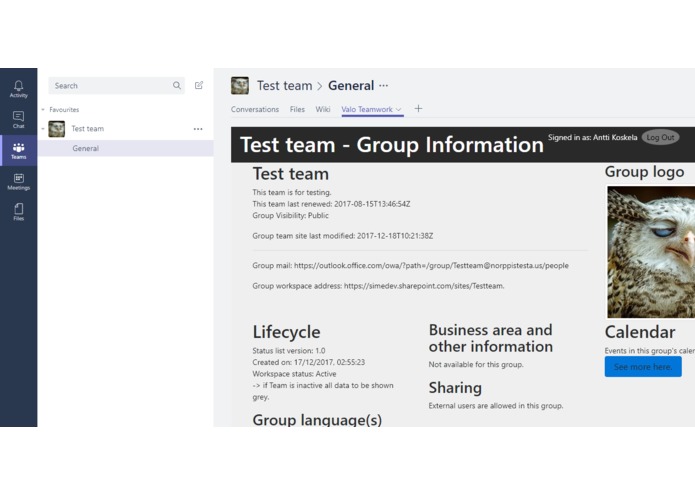The image size is (695, 494).
Task: Click 'Not available for this group' text
Action: (x=476, y=364)
